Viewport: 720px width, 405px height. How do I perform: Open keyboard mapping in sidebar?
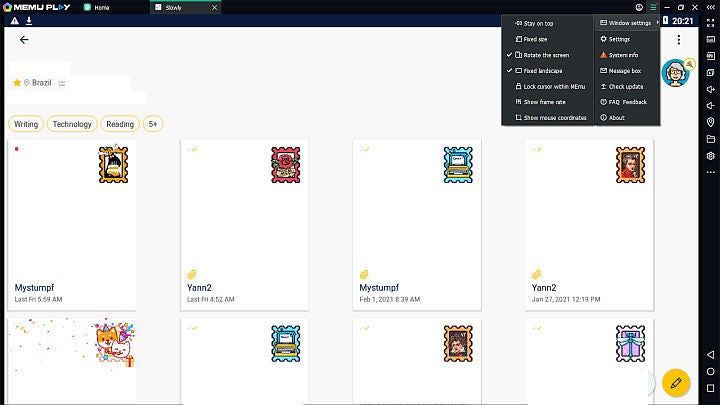tap(711, 39)
